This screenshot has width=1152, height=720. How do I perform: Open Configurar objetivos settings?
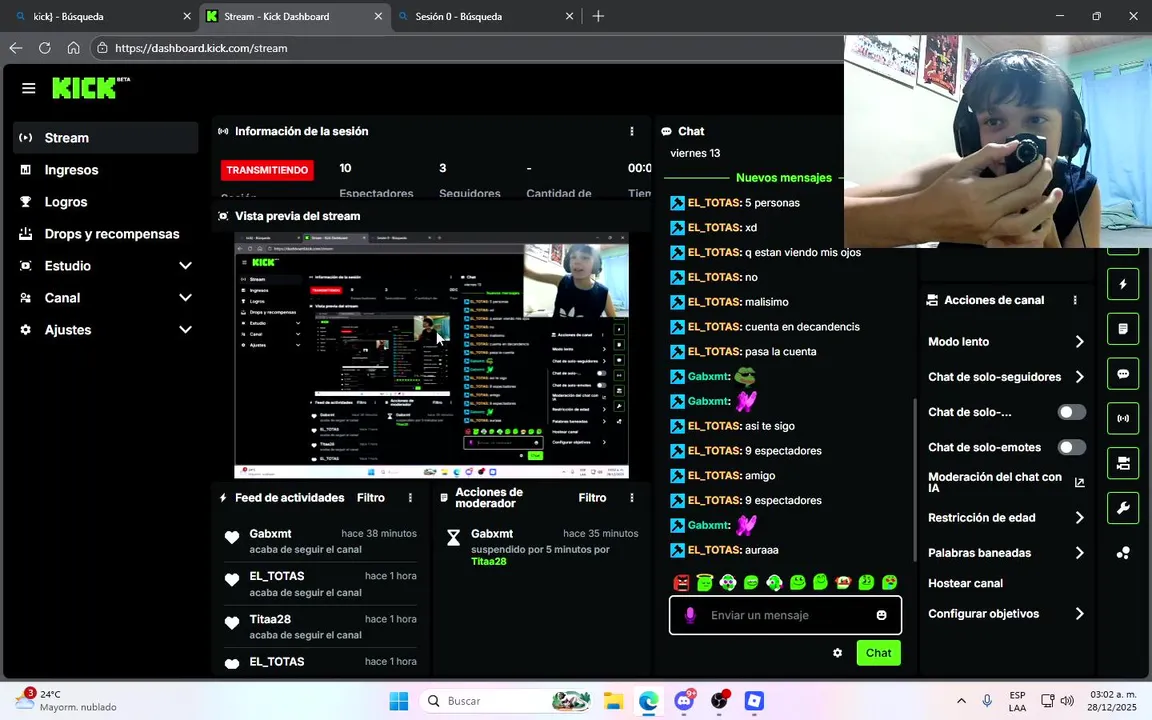(x=1006, y=613)
